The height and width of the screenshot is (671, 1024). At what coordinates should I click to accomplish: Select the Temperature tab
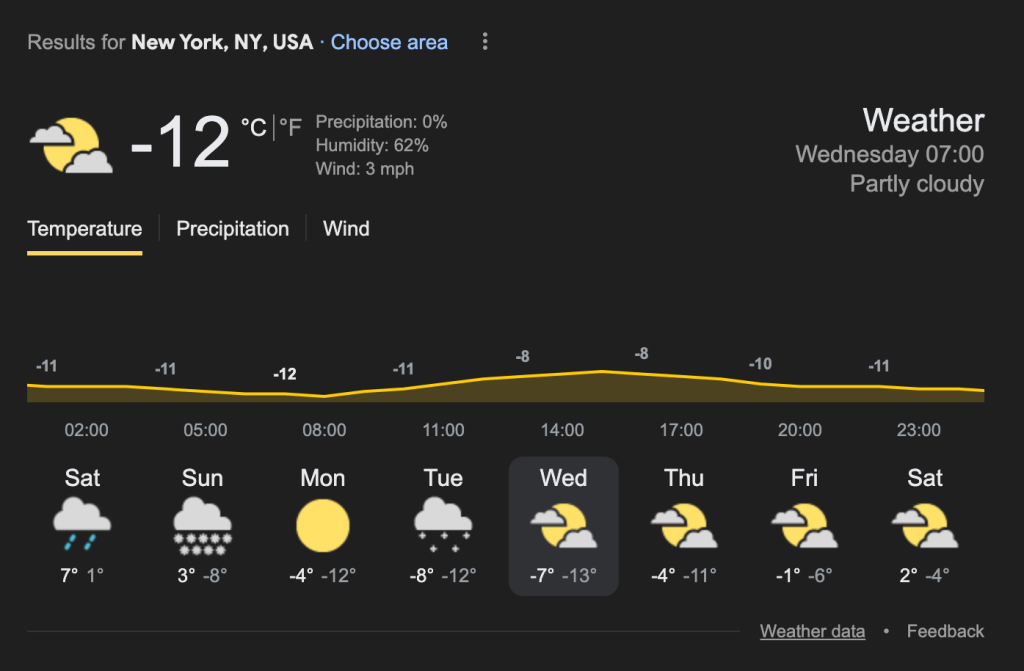(84, 229)
